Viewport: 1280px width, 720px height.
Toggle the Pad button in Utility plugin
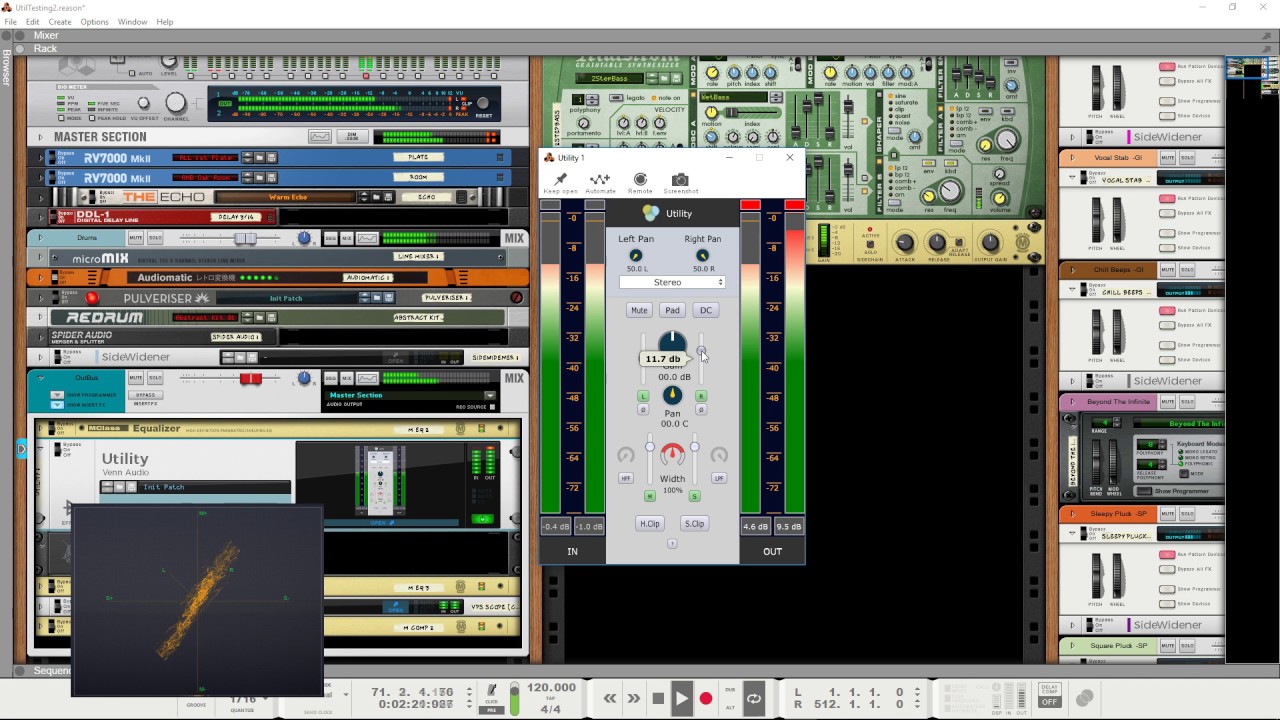pyautogui.click(x=672, y=310)
